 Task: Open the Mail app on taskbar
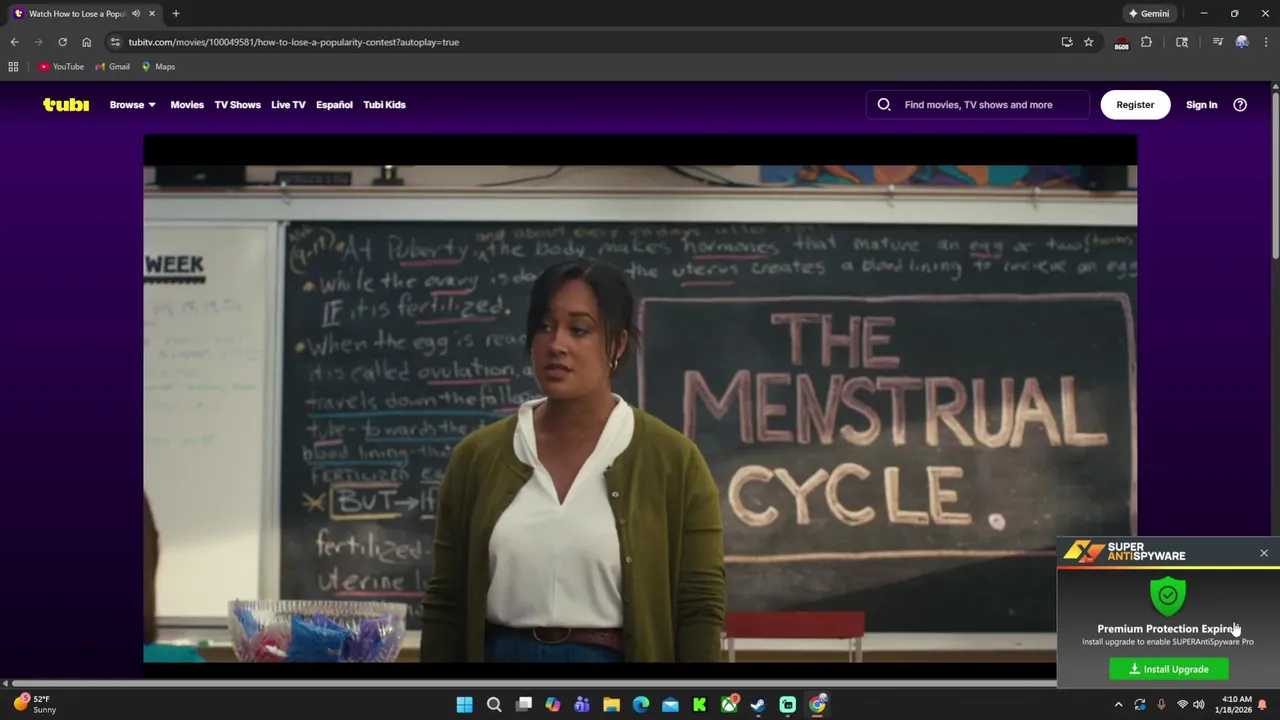pyautogui.click(x=670, y=705)
